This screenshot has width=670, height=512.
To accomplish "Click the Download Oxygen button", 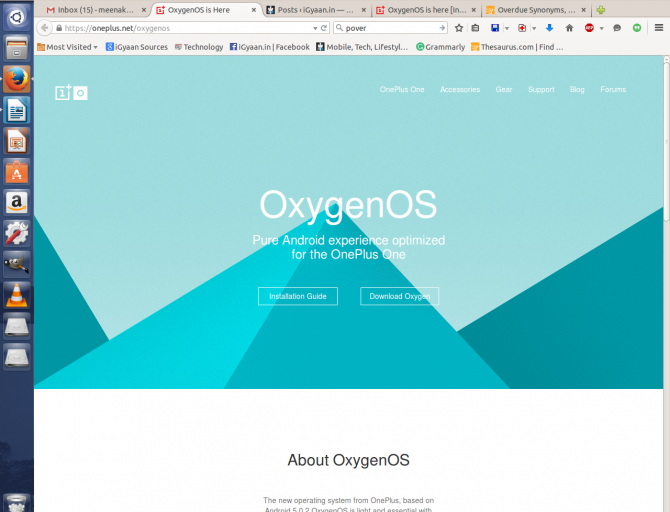I will [399, 296].
